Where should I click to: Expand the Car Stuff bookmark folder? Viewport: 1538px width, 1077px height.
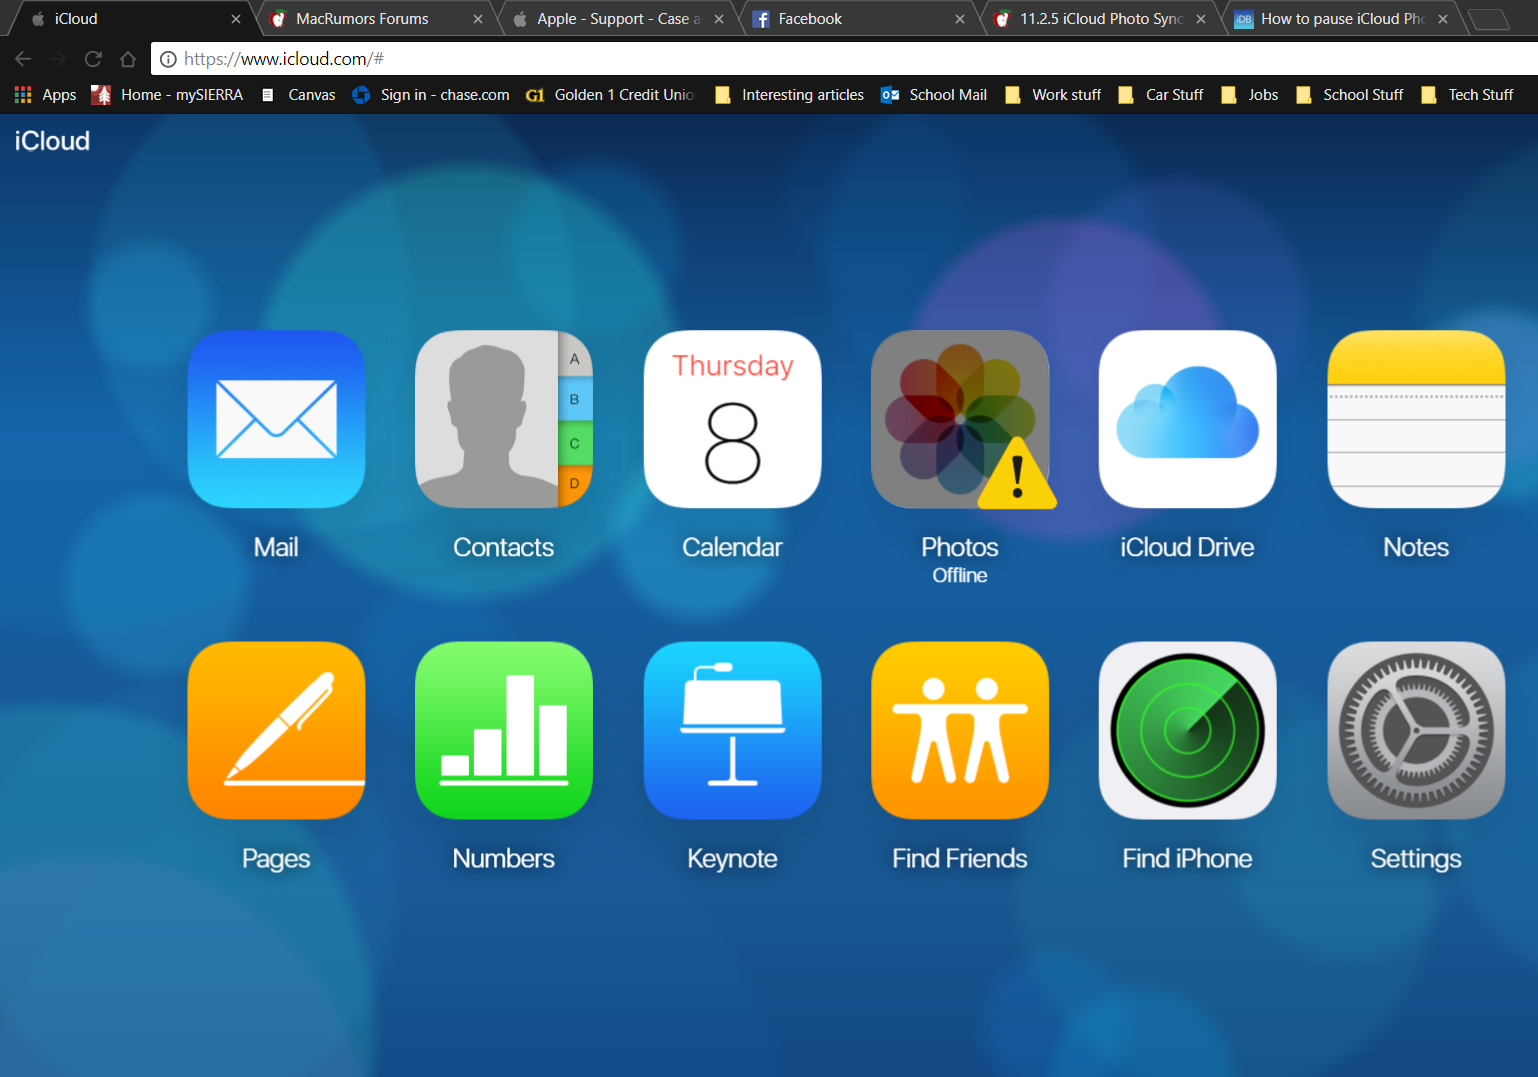(x=1161, y=95)
